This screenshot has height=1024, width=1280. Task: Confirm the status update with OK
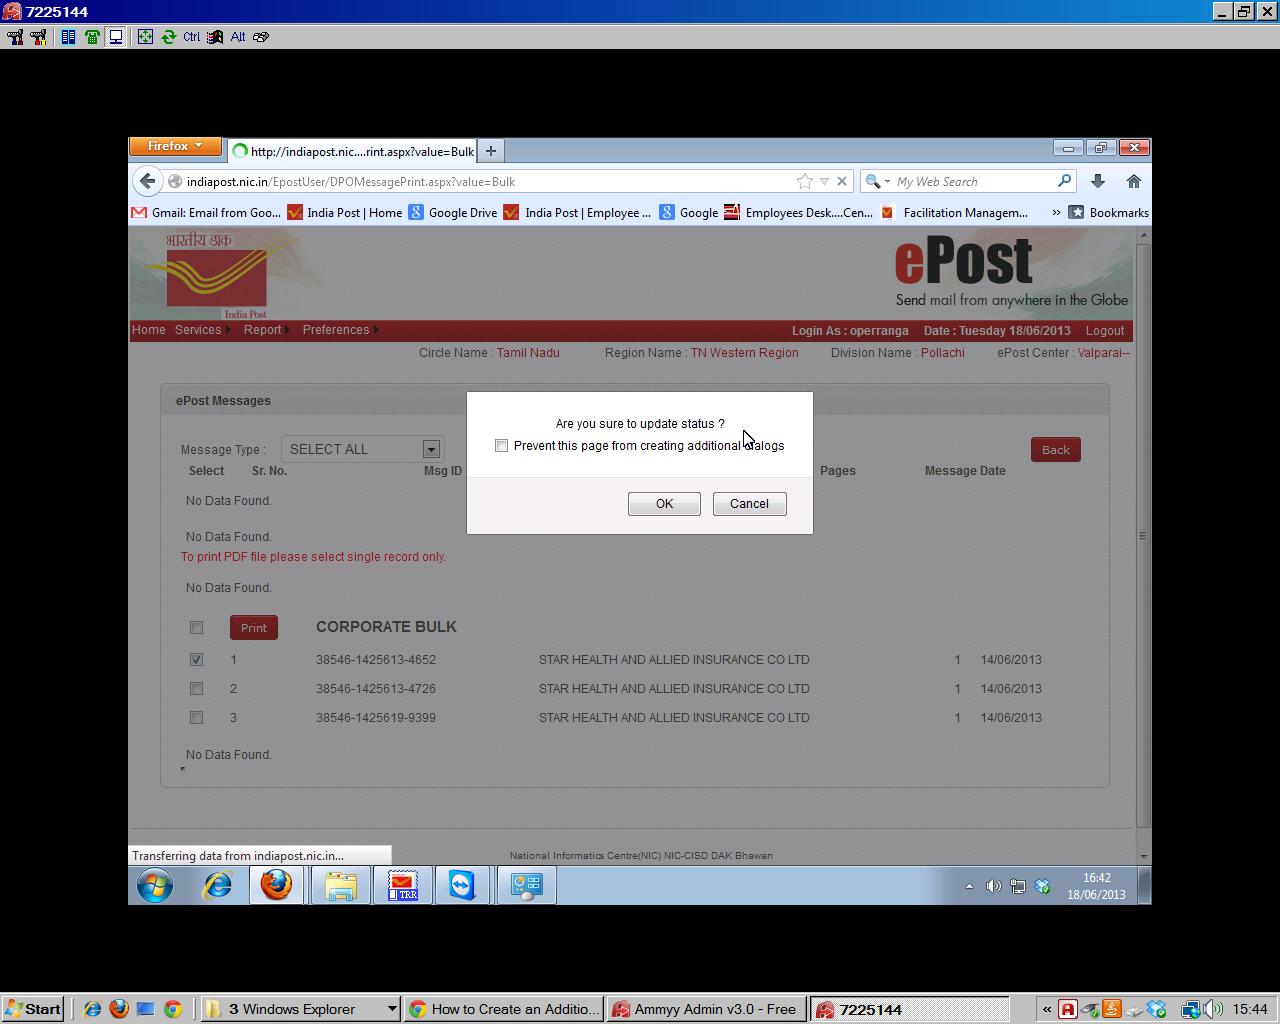663,503
